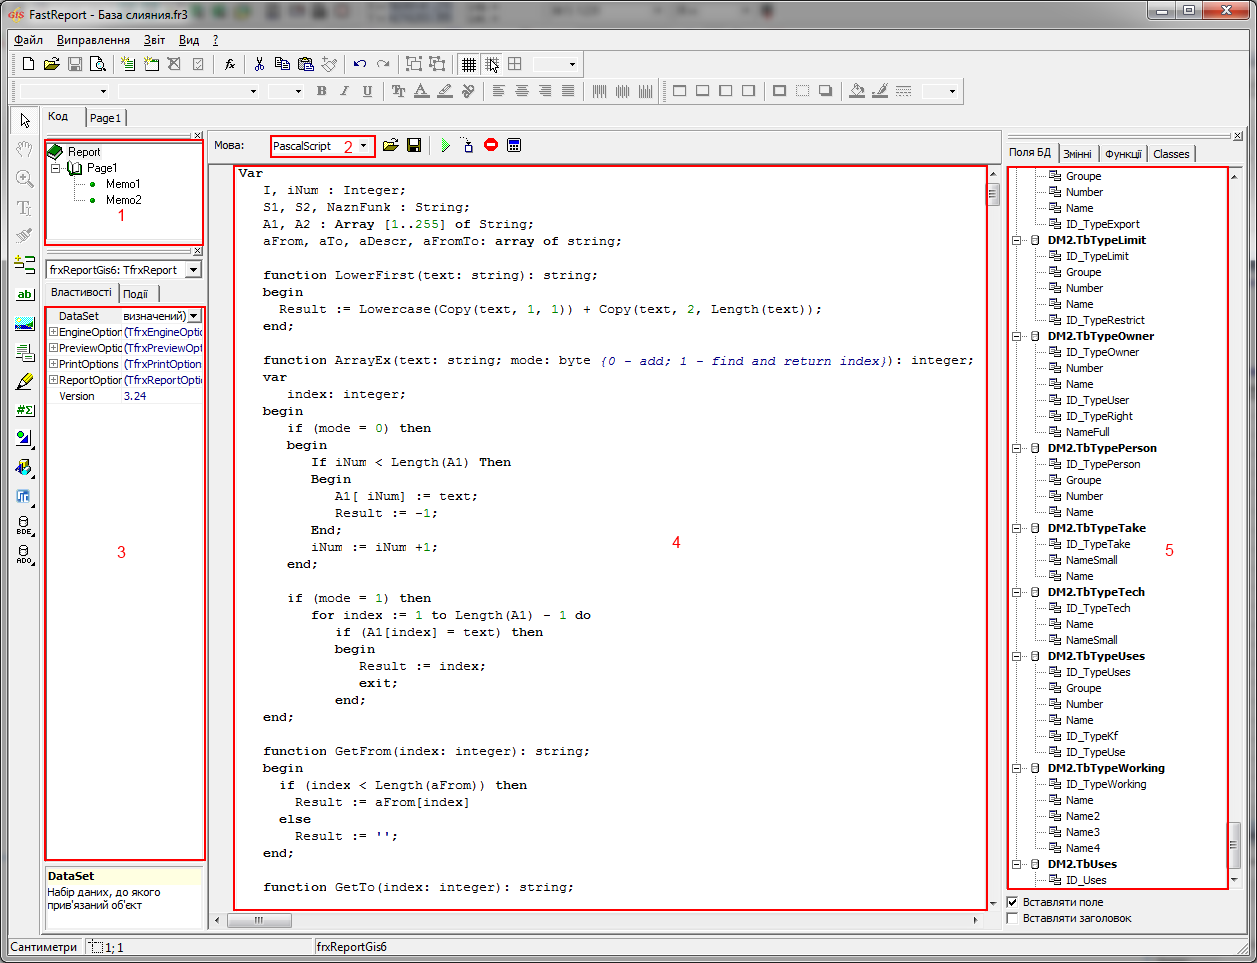Open a script file in the code toolbar
The image size is (1257, 963).
point(391,146)
